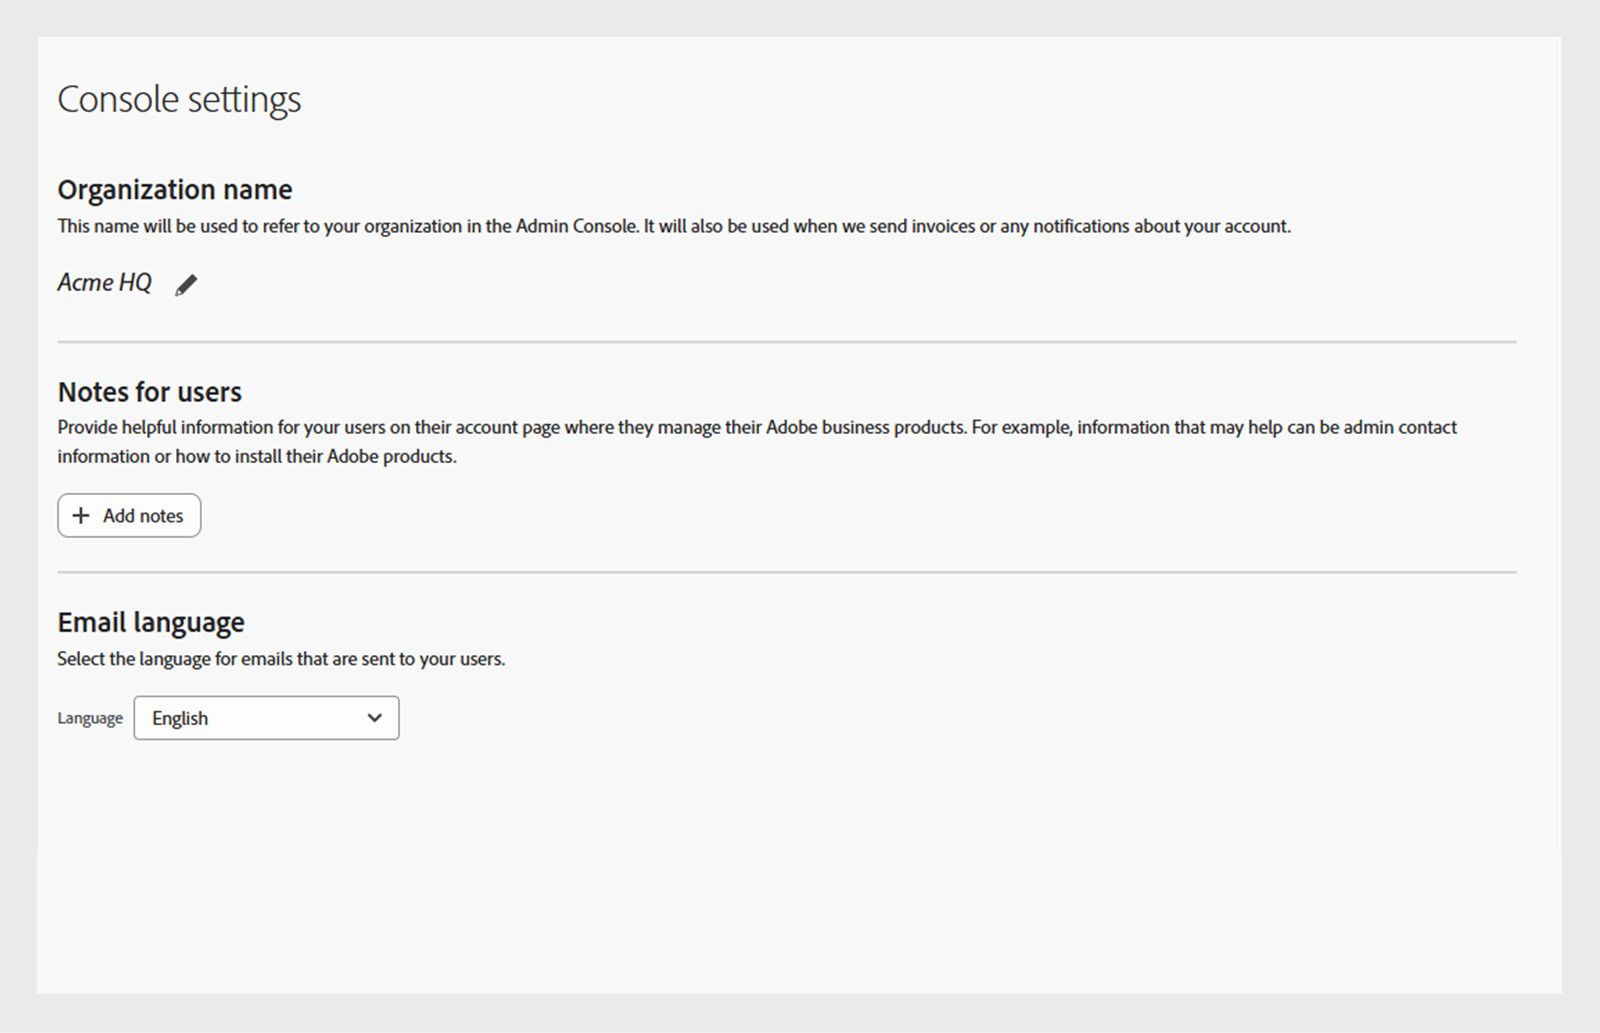Screen dimensions: 1600x1033
Task: Click the Console settings page title
Action: pyautogui.click(x=179, y=99)
